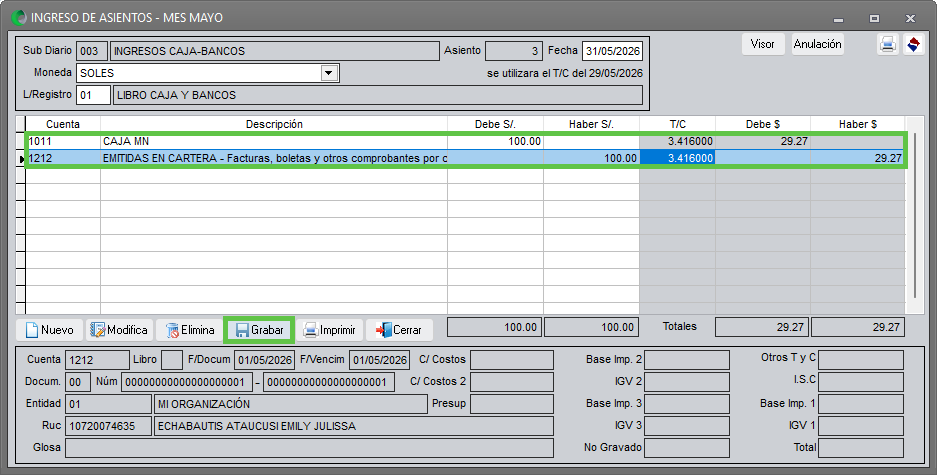
Task: Click the Nuevo button
Action: 50,330
